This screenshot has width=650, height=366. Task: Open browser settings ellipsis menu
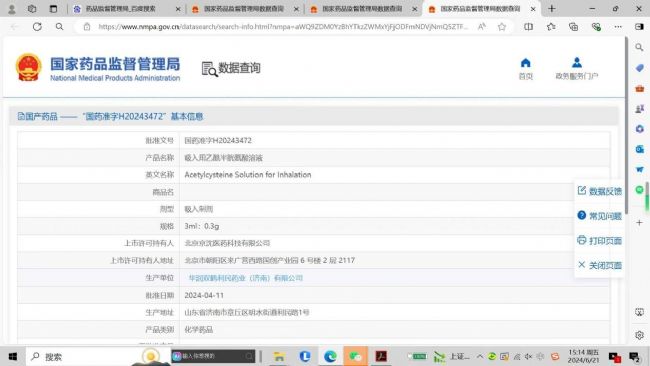tap(618, 27)
